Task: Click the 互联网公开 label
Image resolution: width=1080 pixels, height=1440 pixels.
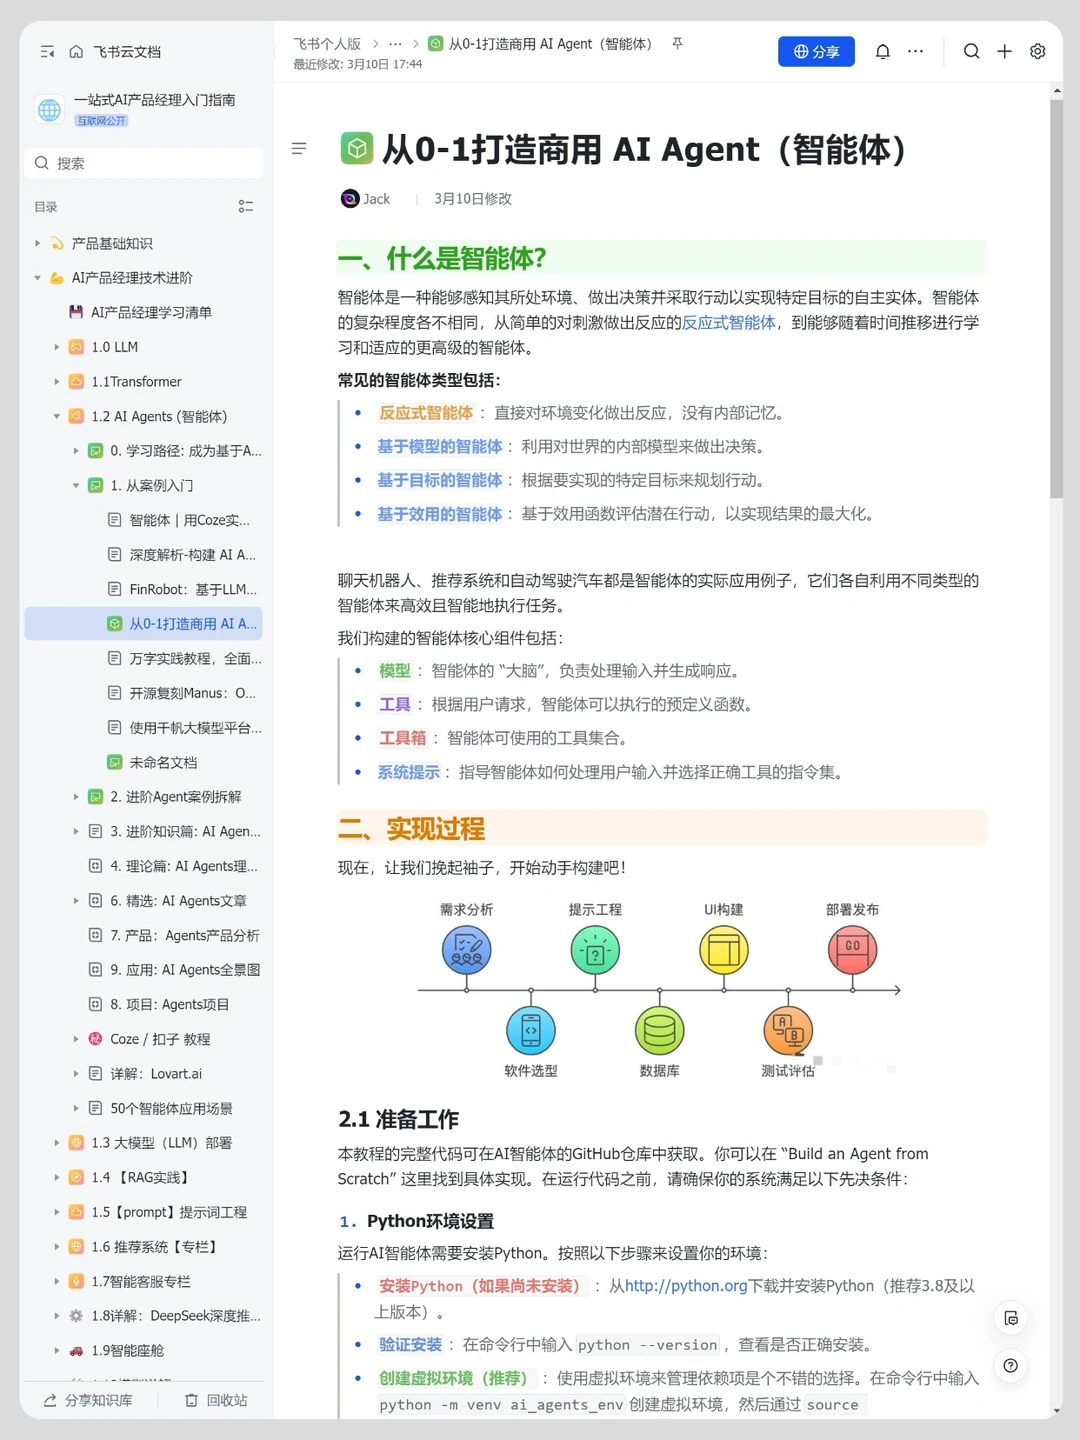Action: tap(102, 121)
